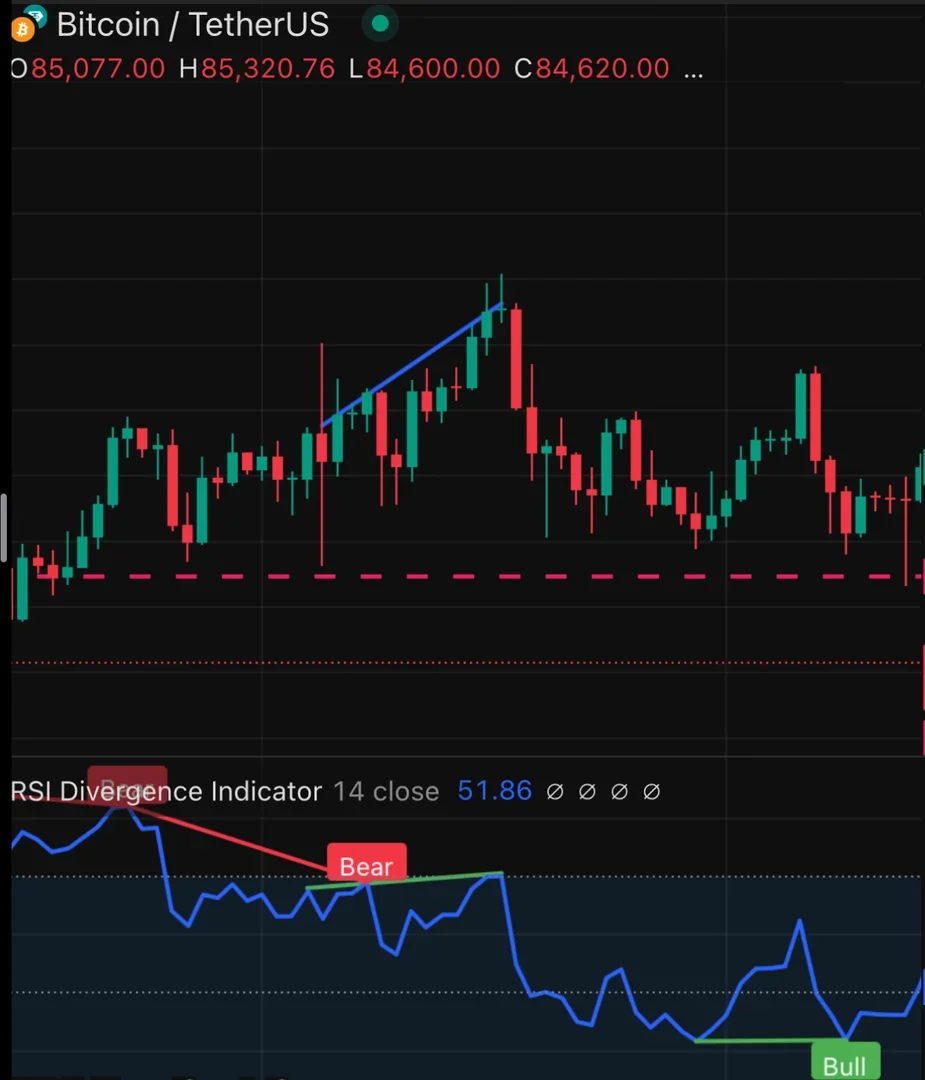Open the Bitcoin / TetherUS symbol title
The width and height of the screenshot is (925, 1080).
(x=192, y=25)
